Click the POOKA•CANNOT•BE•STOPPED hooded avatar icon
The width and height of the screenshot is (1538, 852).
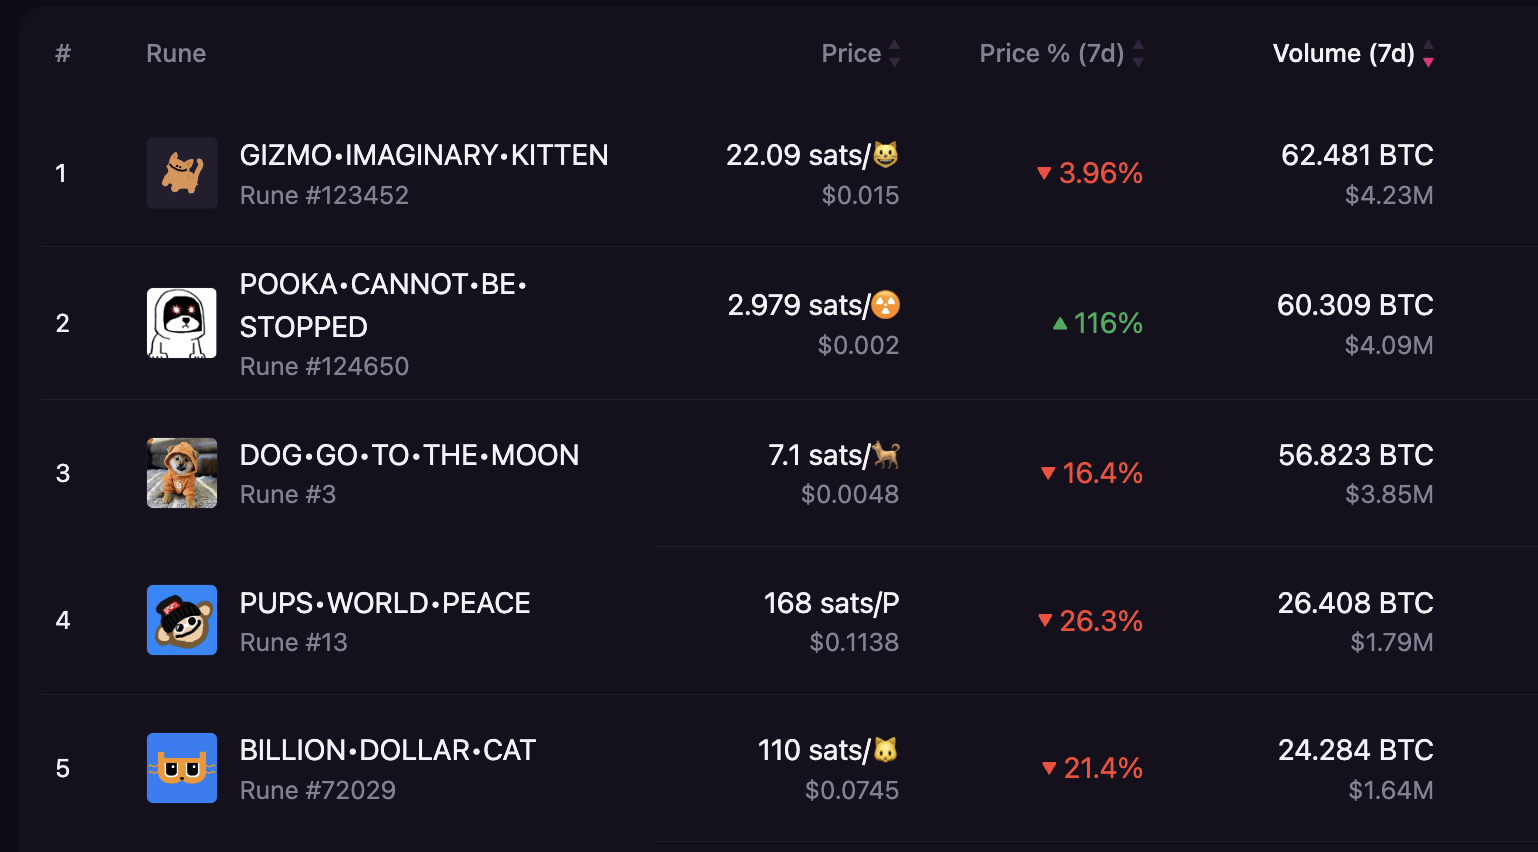(182, 323)
